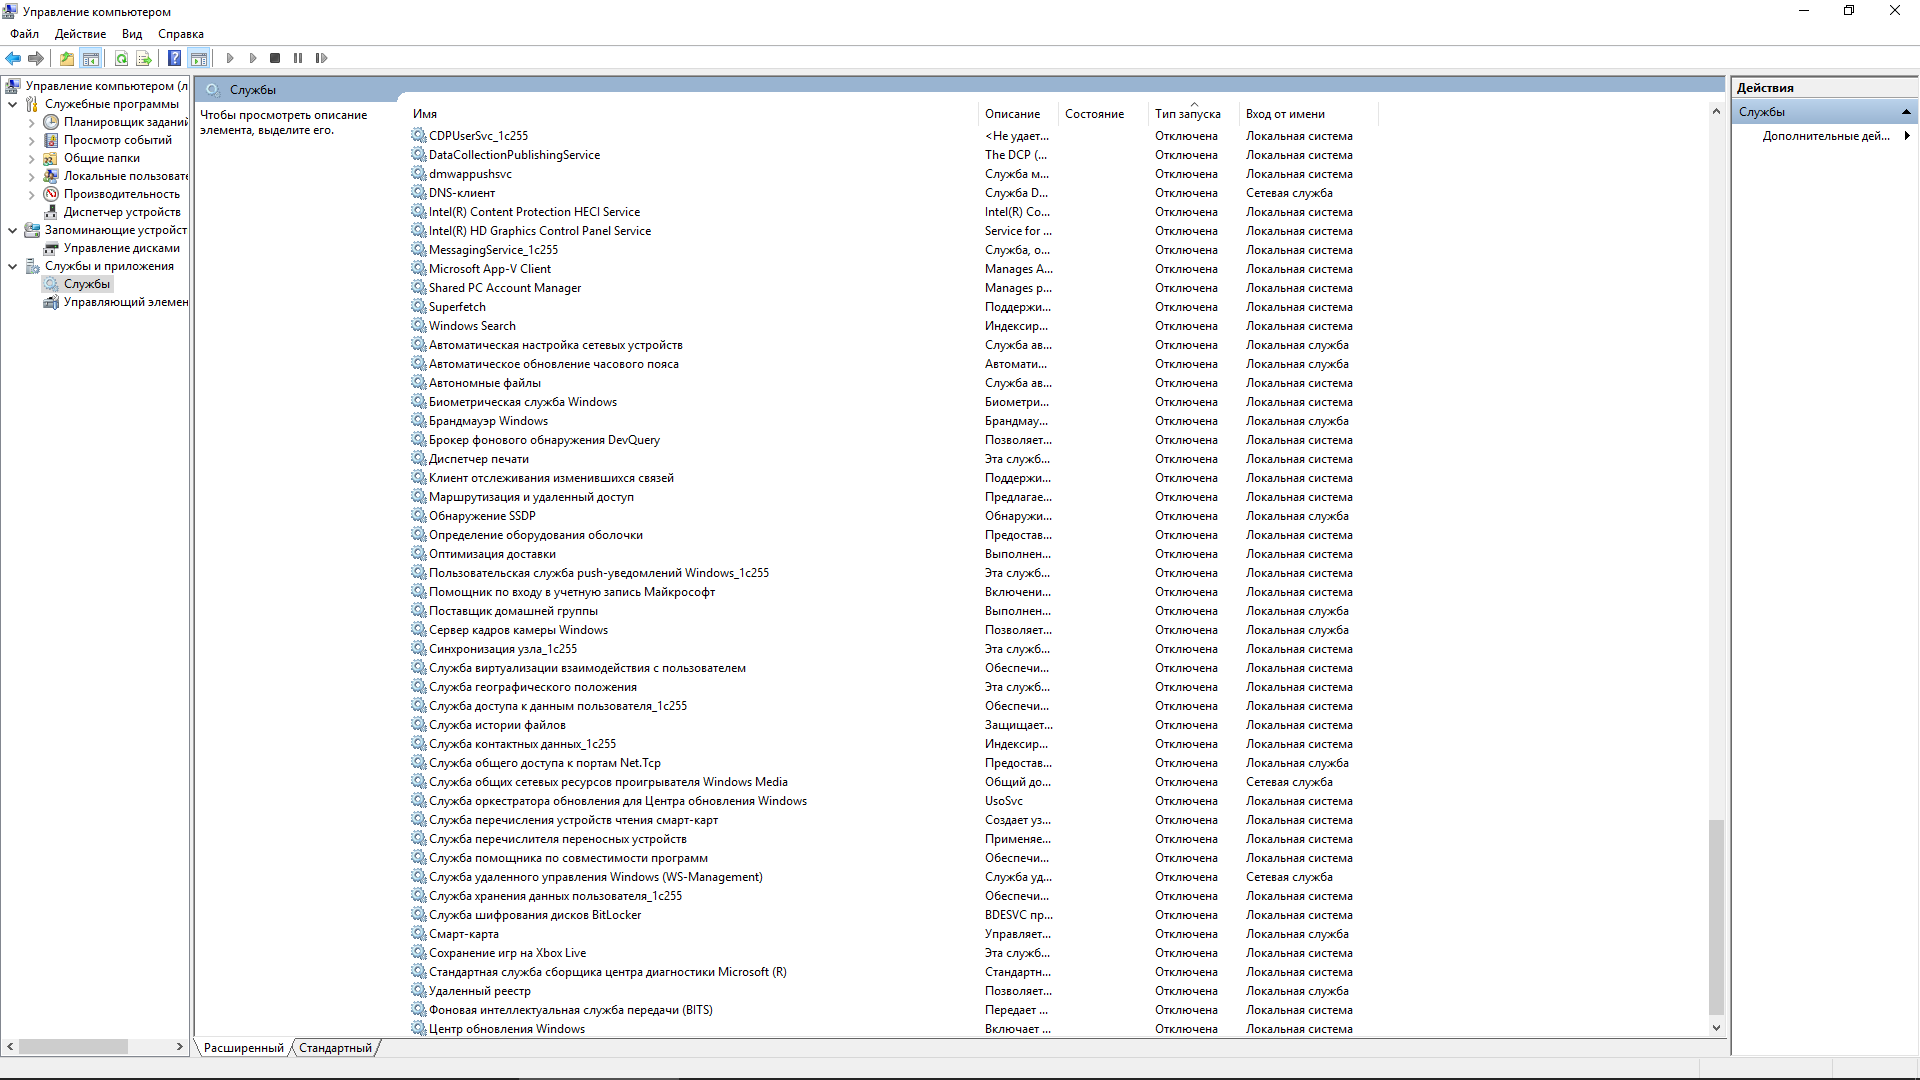Click the services list scroll up arrow
This screenshot has height=1080, width=1920.
click(x=1716, y=111)
